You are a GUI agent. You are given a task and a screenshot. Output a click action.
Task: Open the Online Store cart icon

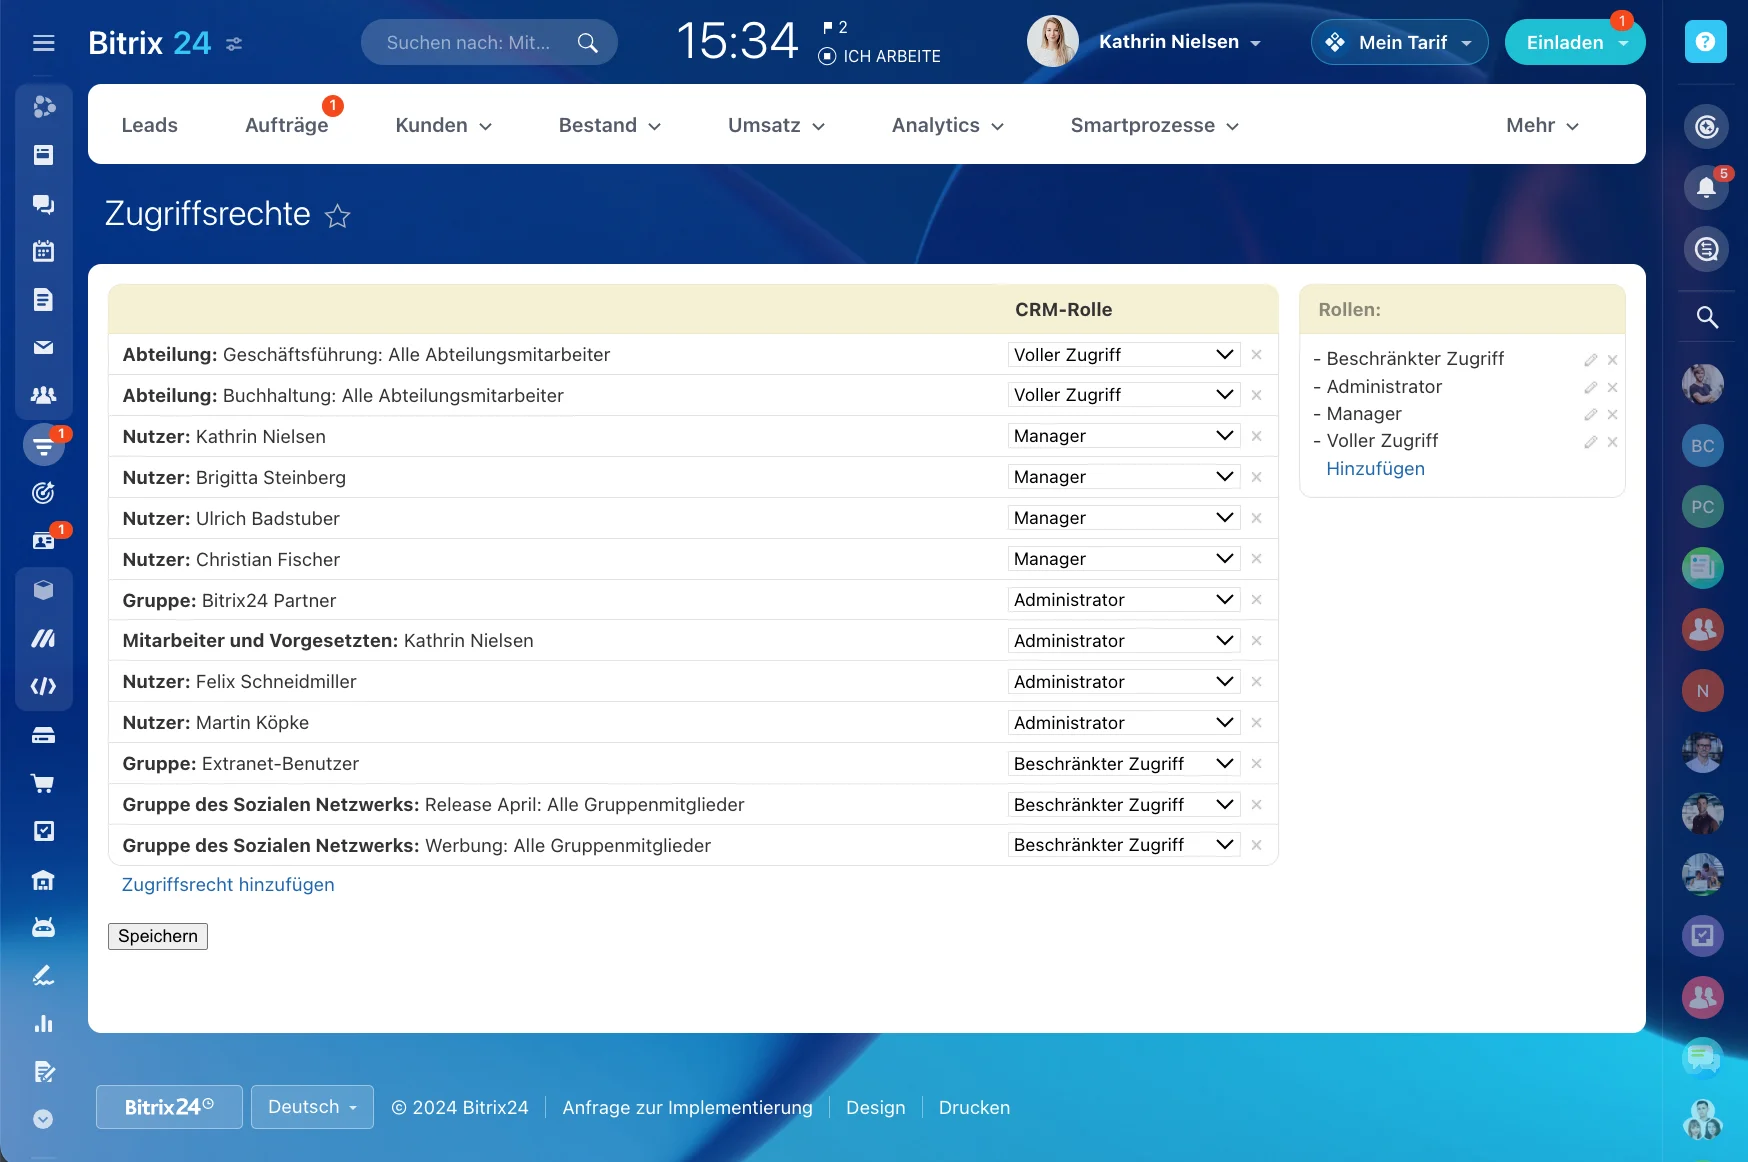pyautogui.click(x=44, y=782)
